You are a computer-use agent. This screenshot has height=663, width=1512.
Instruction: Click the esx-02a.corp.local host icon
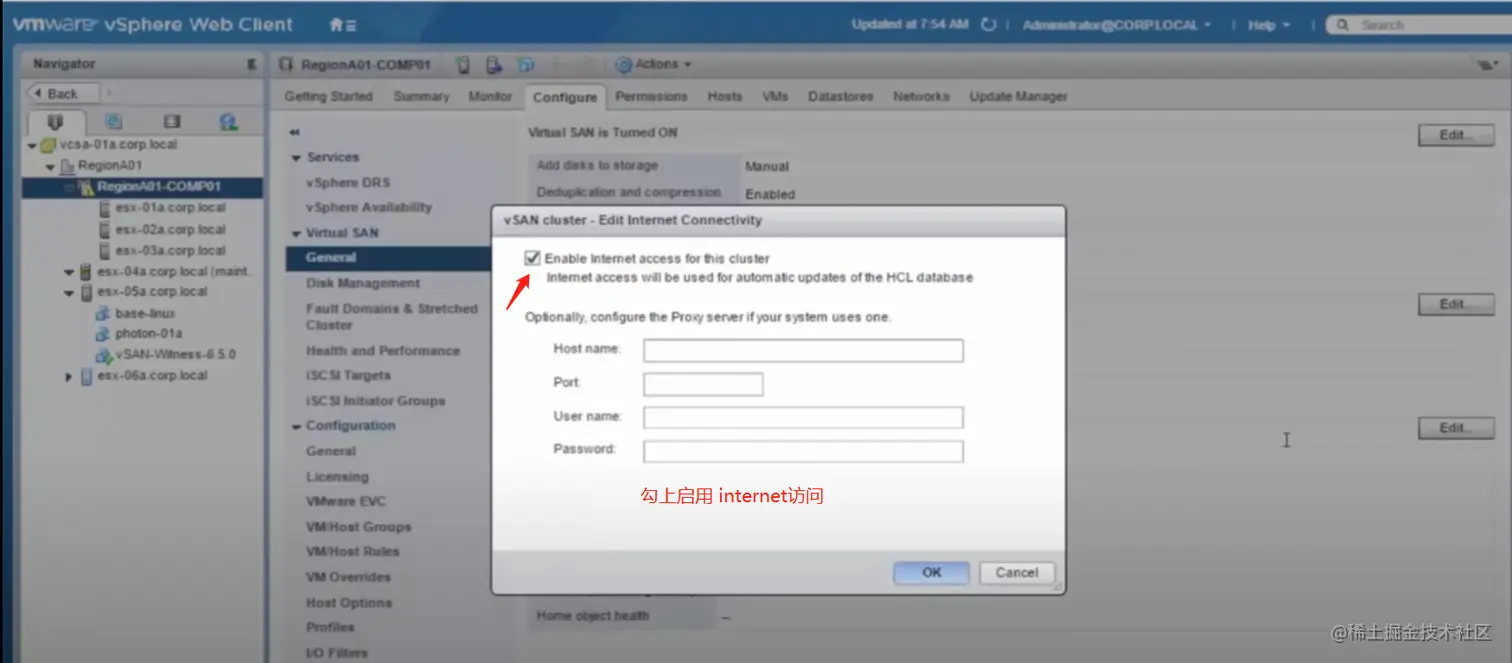[x=105, y=230]
